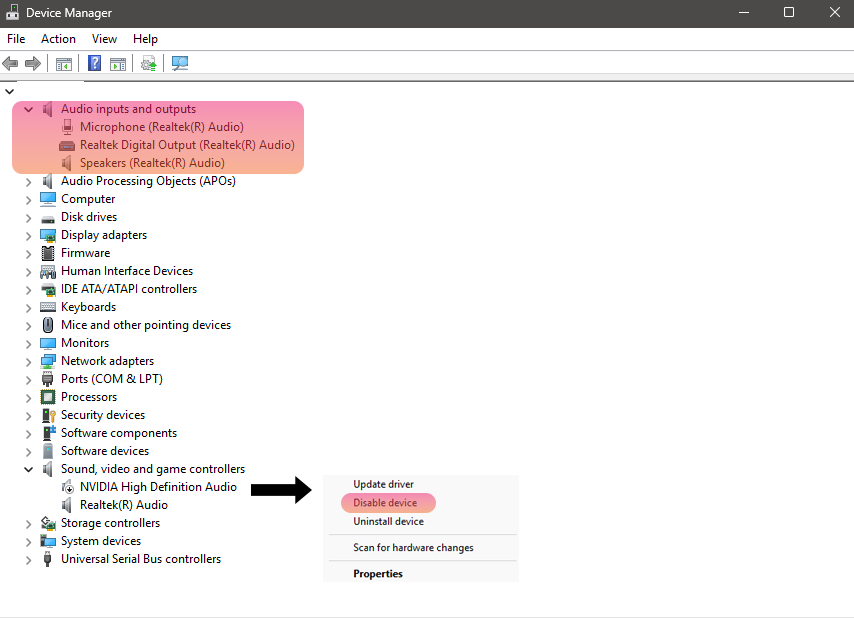Expand the Software devices chevron
Screen dimensions: 854x619
[x=28, y=451]
